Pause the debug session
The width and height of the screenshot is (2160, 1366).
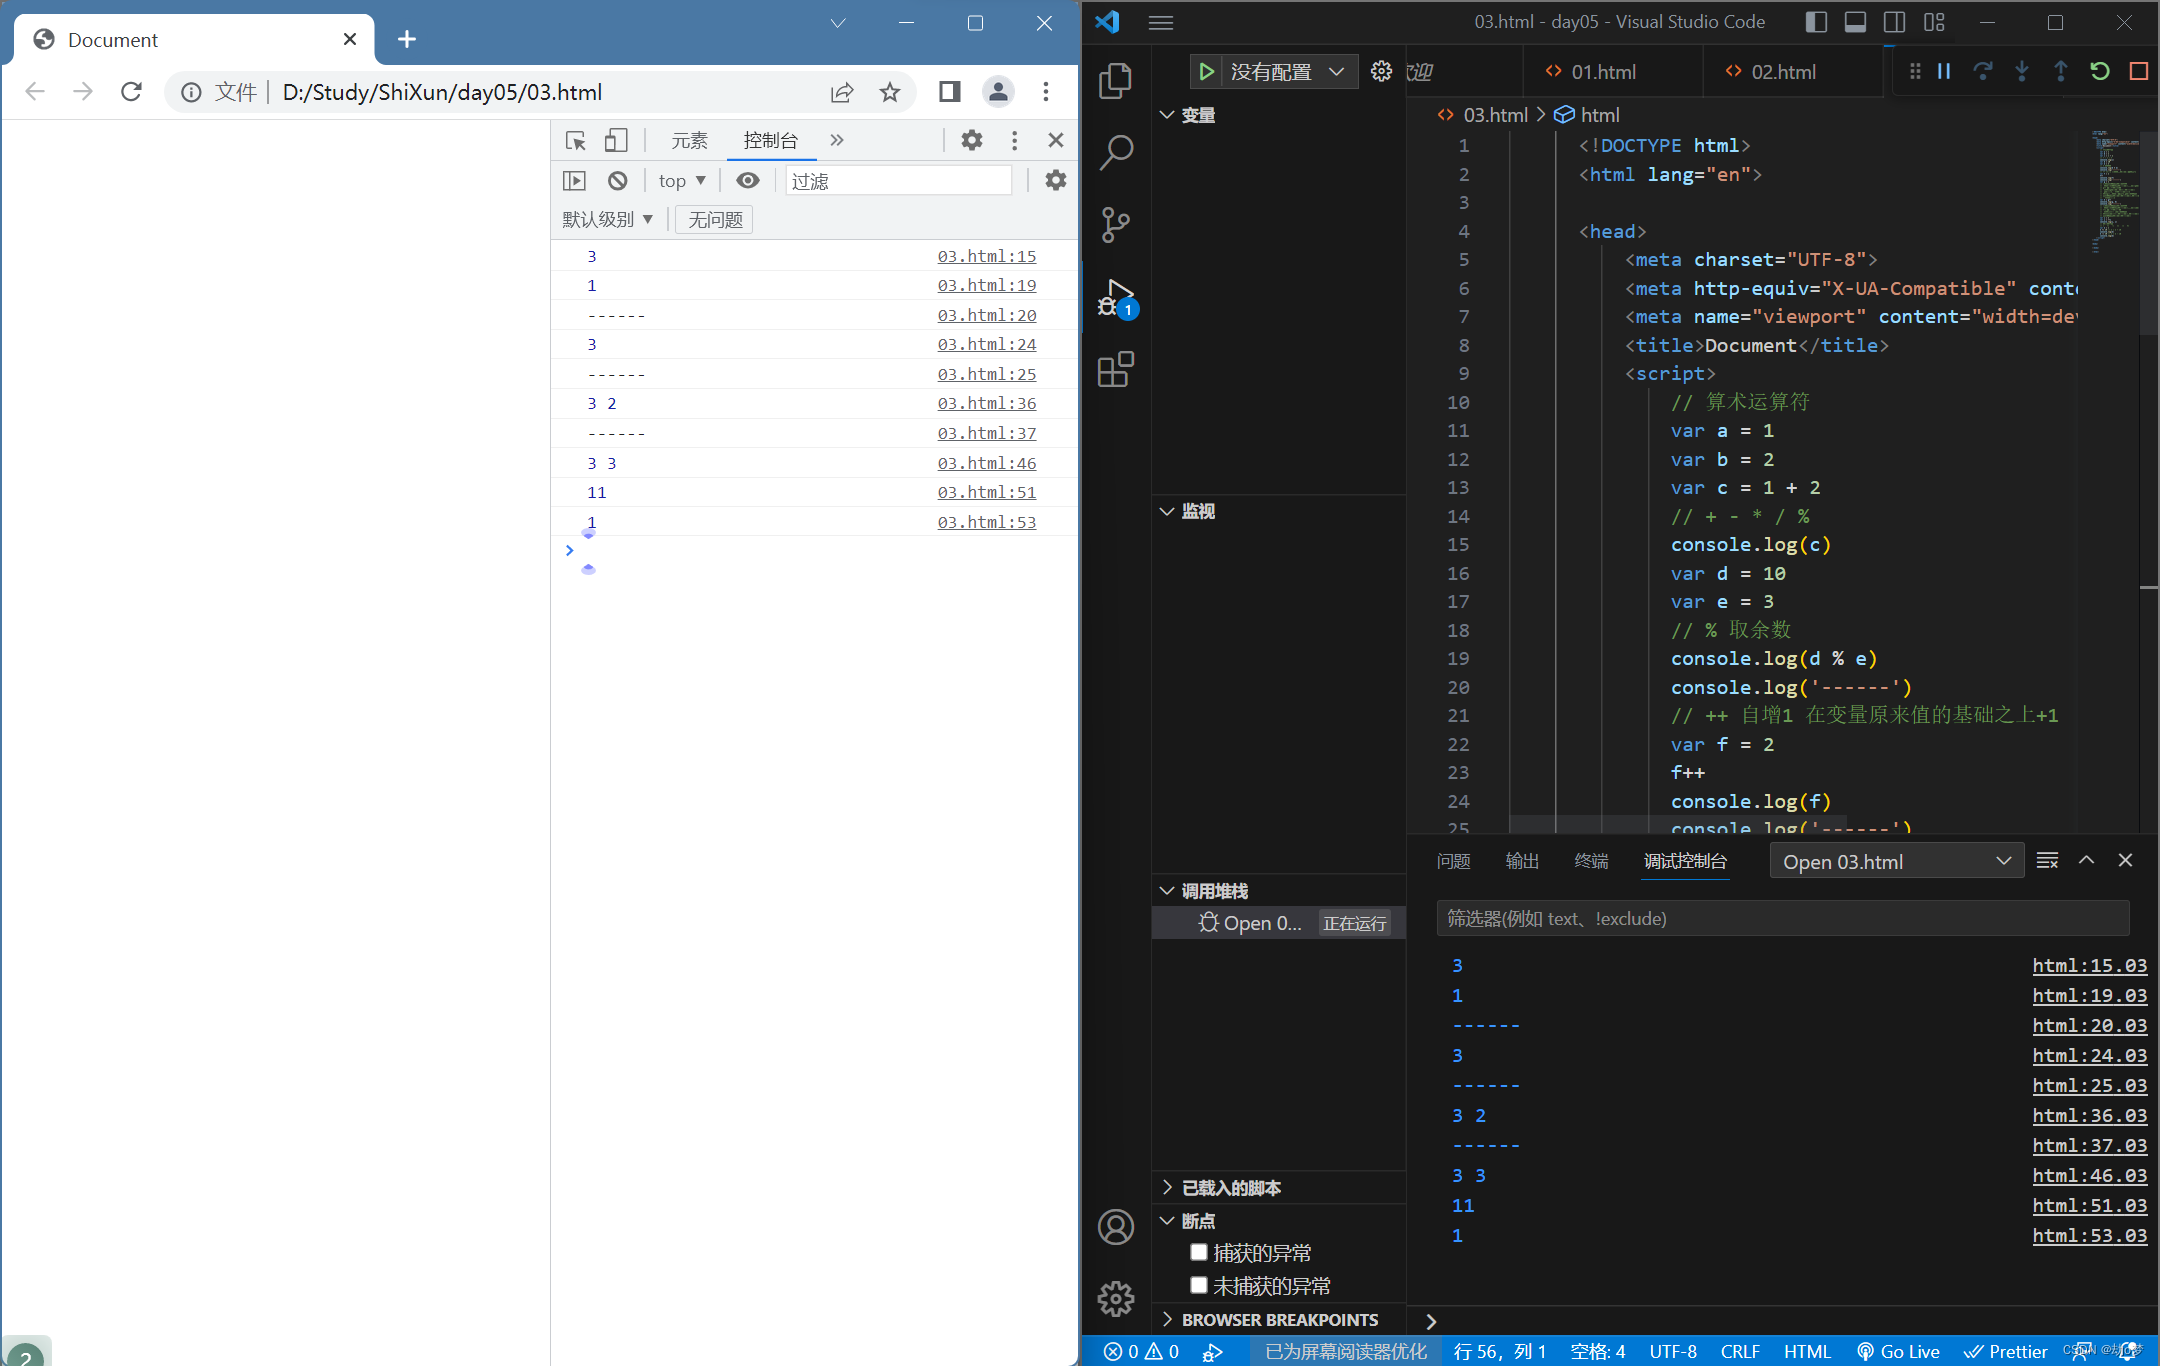[x=1944, y=72]
